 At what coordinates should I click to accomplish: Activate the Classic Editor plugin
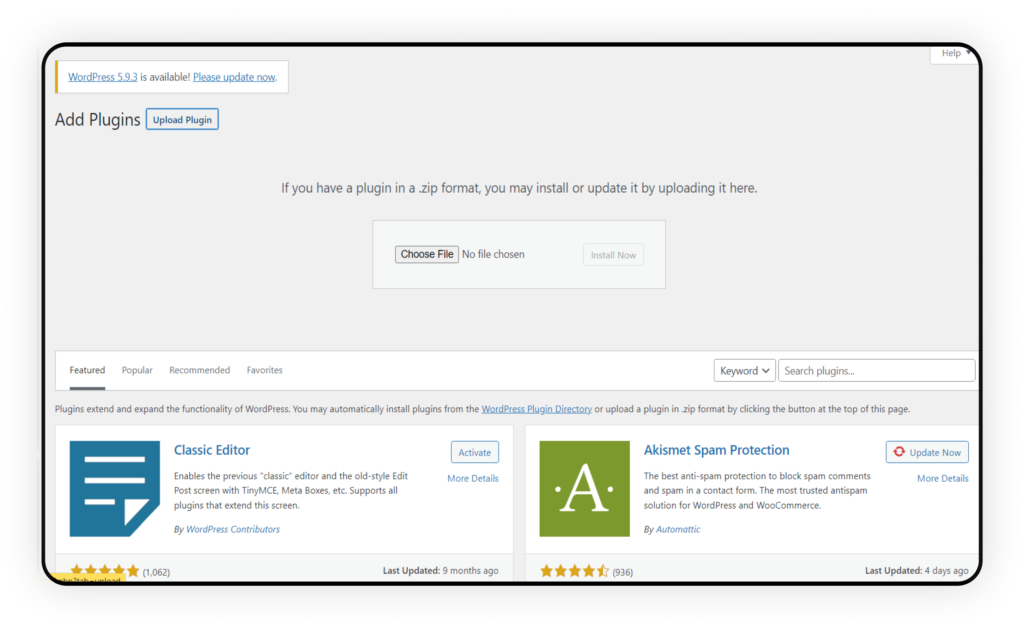[x=474, y=452]
